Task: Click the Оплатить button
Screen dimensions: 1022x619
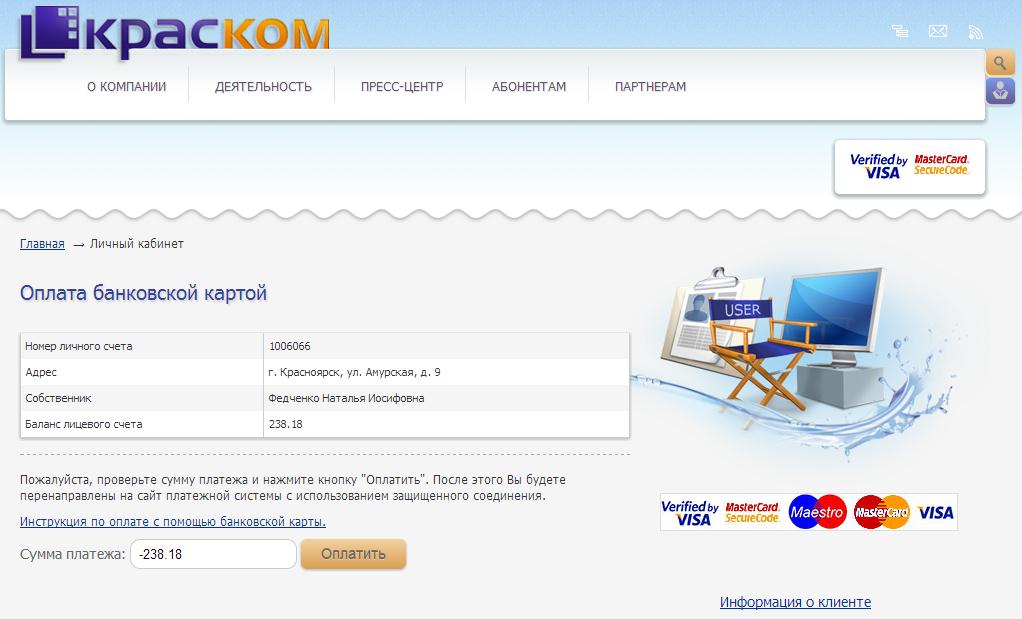Action: coord(353,554)
